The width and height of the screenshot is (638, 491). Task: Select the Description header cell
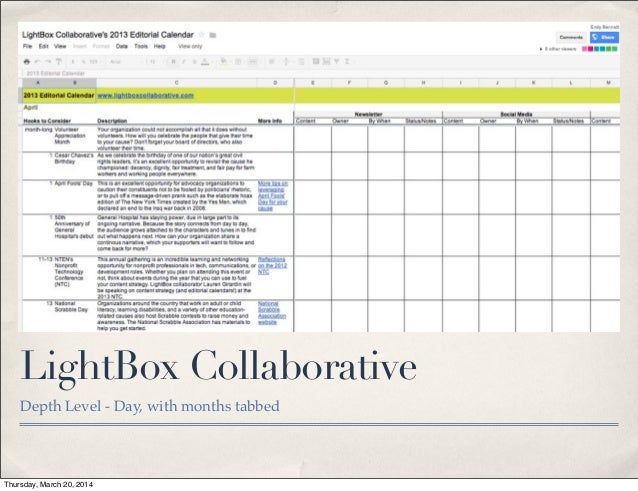pos(112,121)
